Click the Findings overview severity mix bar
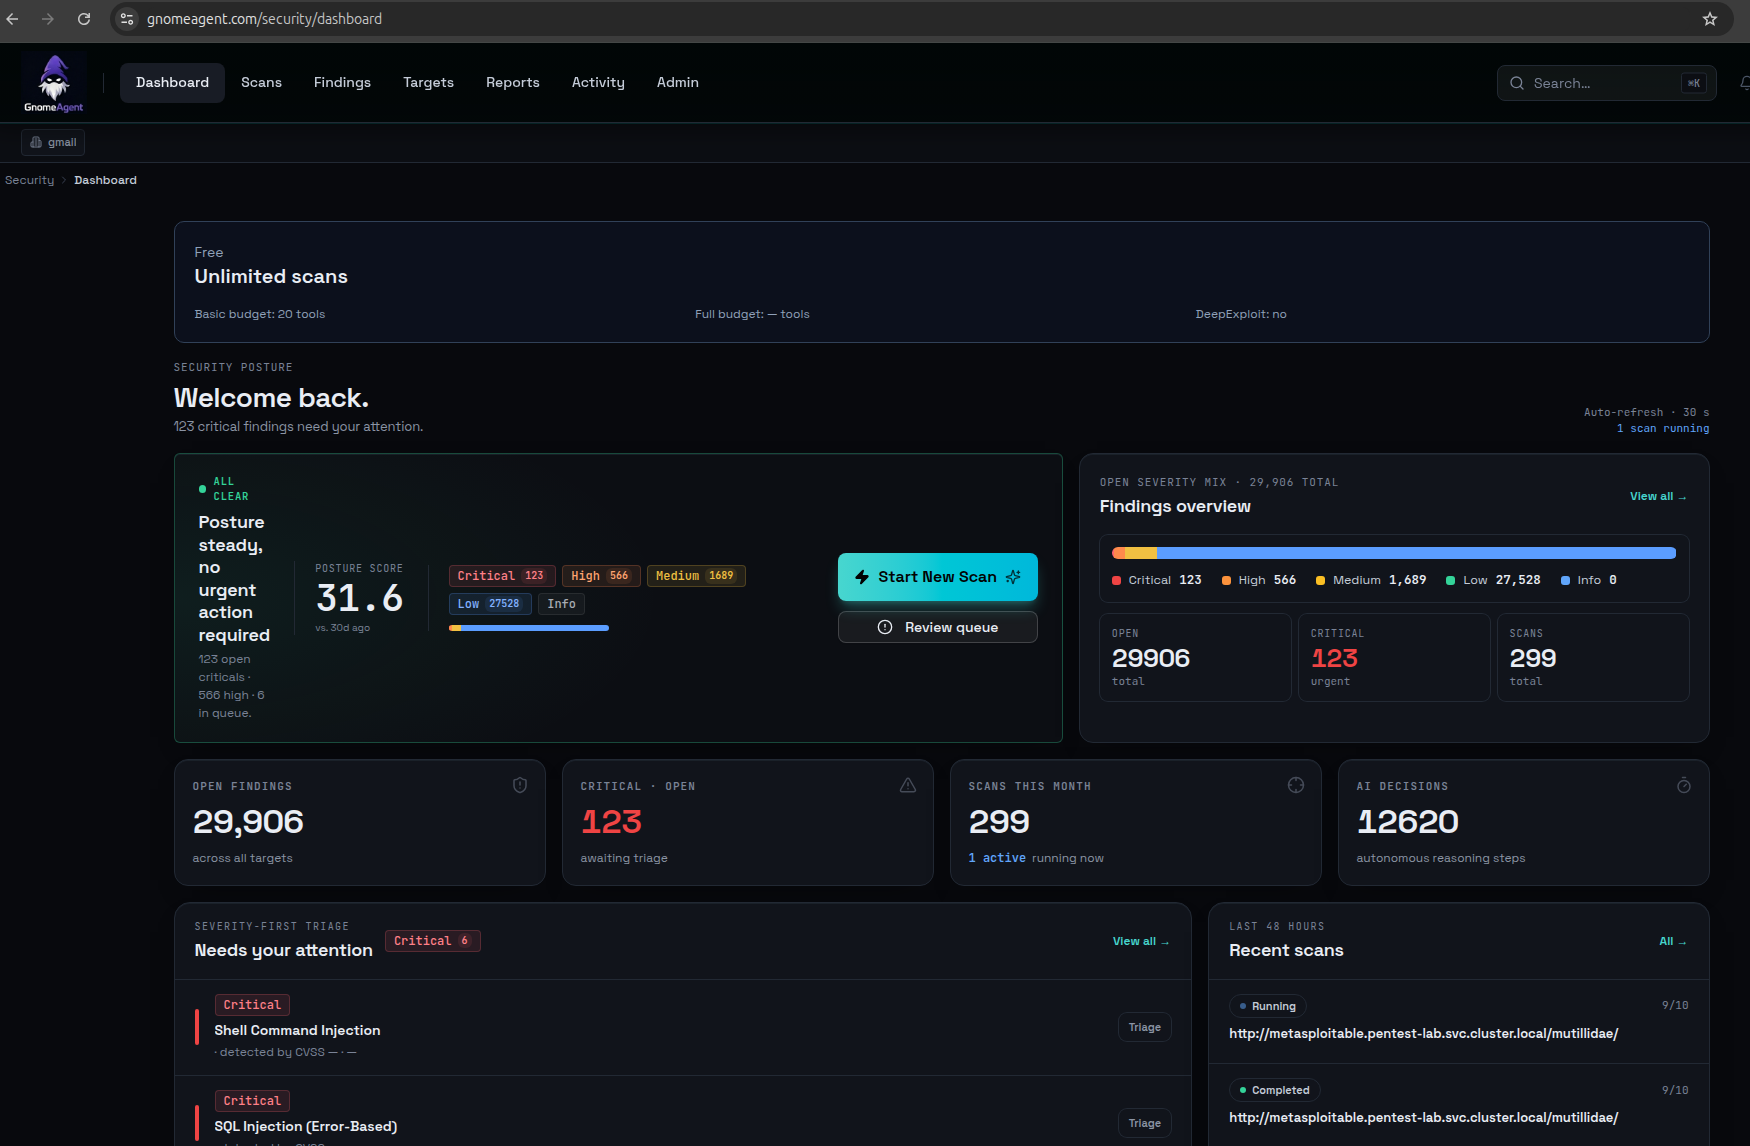The height and width of the screenshot is (1146, 1750). 1394,553
